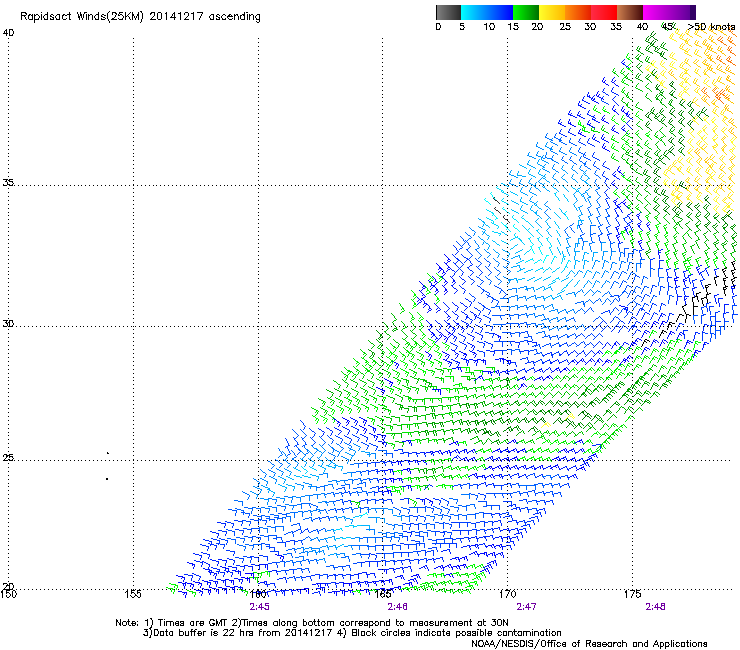The height and width of the screenshot is (650, 740).
Task: Click the purple overpass time '2:45'
Action: pos(260,607)
